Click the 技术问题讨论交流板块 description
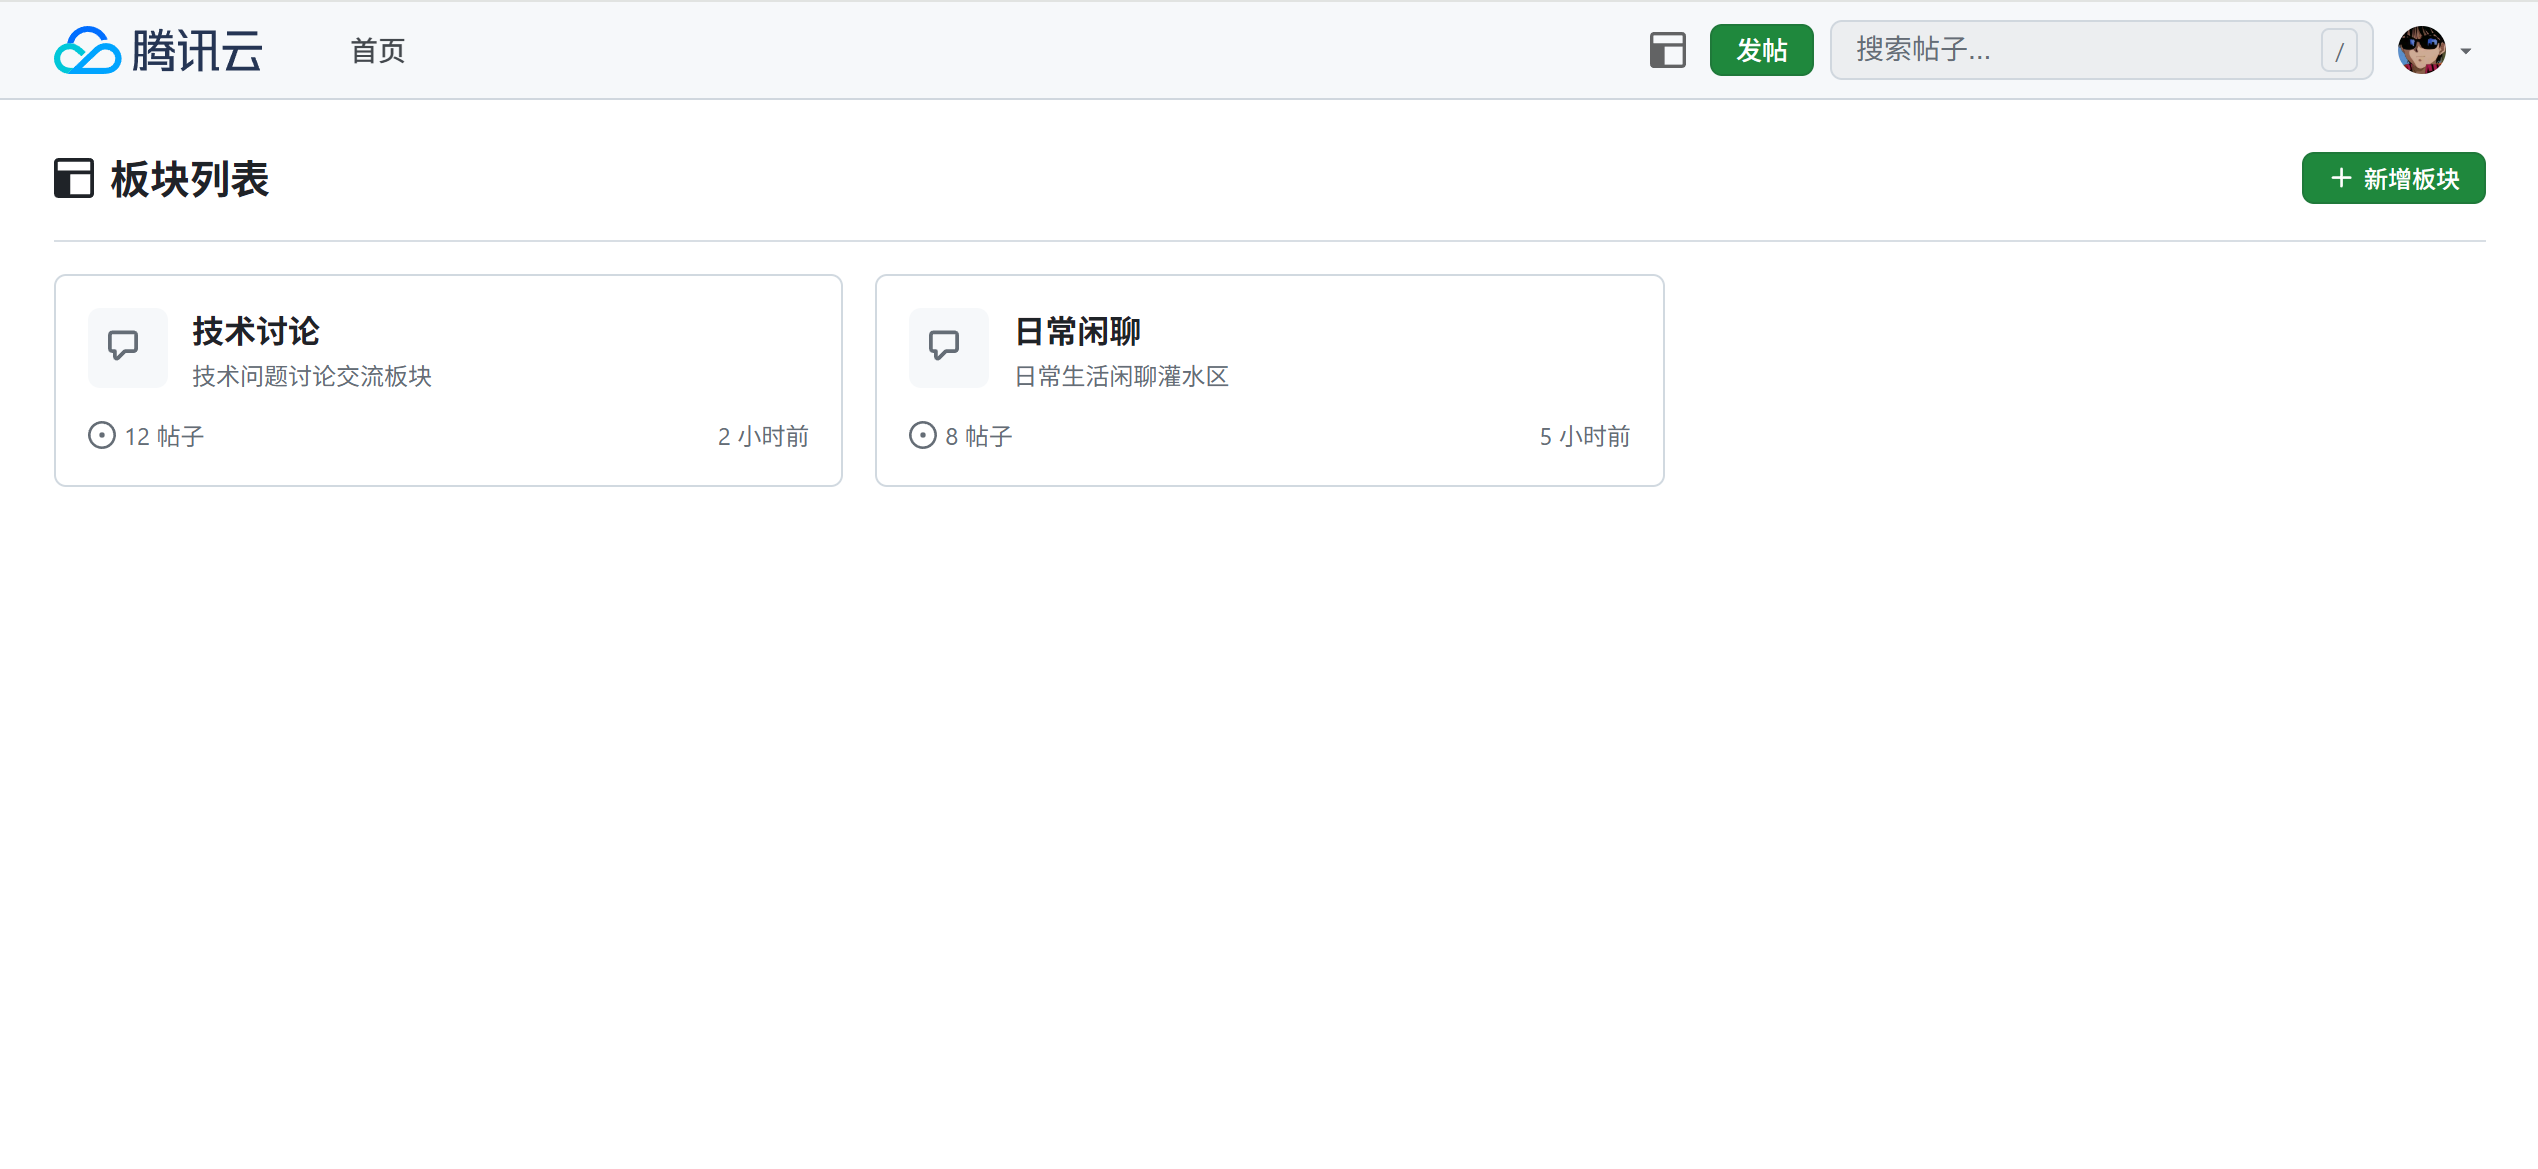 [312, 376]
